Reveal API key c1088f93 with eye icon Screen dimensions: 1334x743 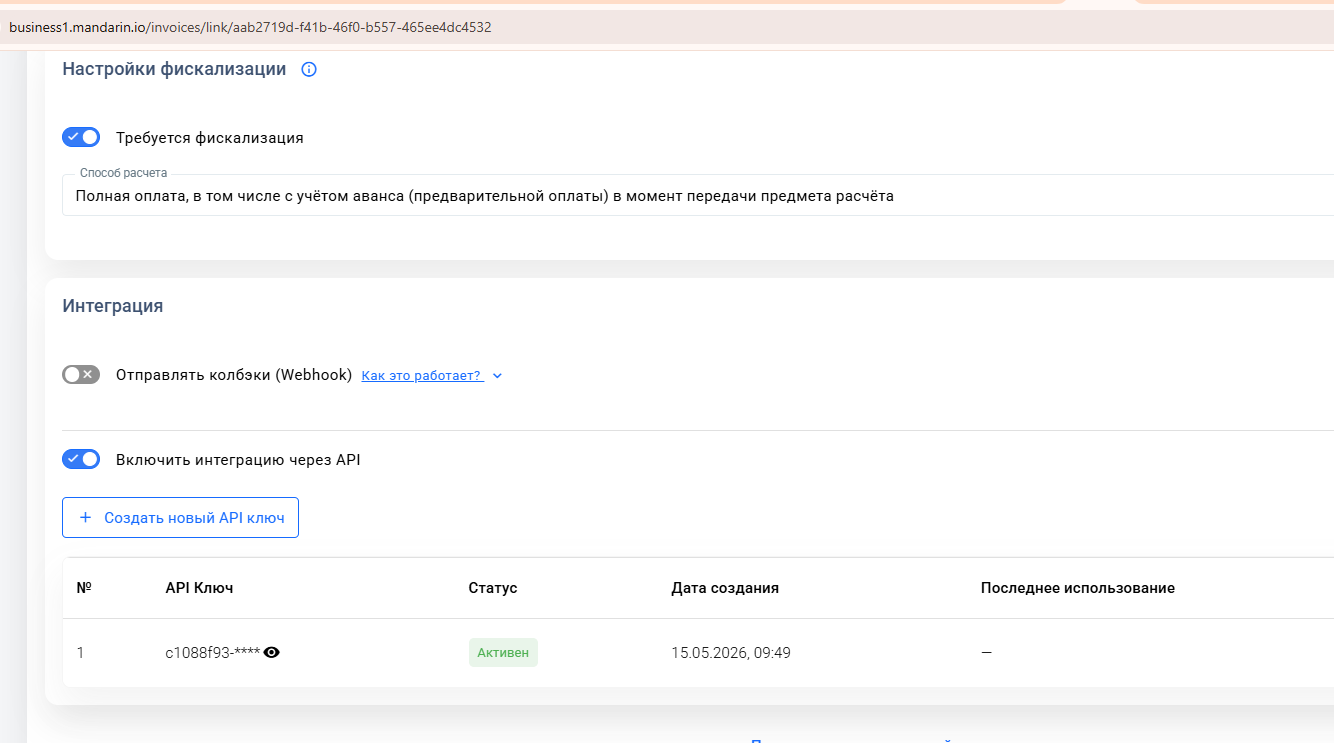[271, 652]
